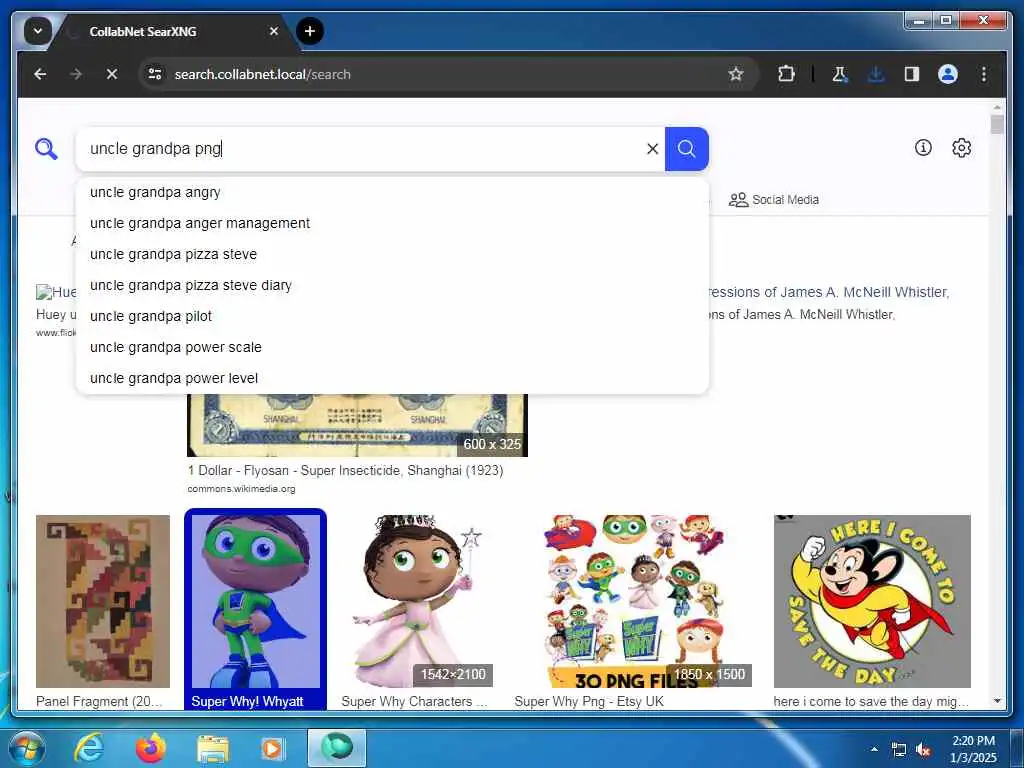View site information icon in address bar
The width and height of the screenshot is (1024, 768).
155,74
